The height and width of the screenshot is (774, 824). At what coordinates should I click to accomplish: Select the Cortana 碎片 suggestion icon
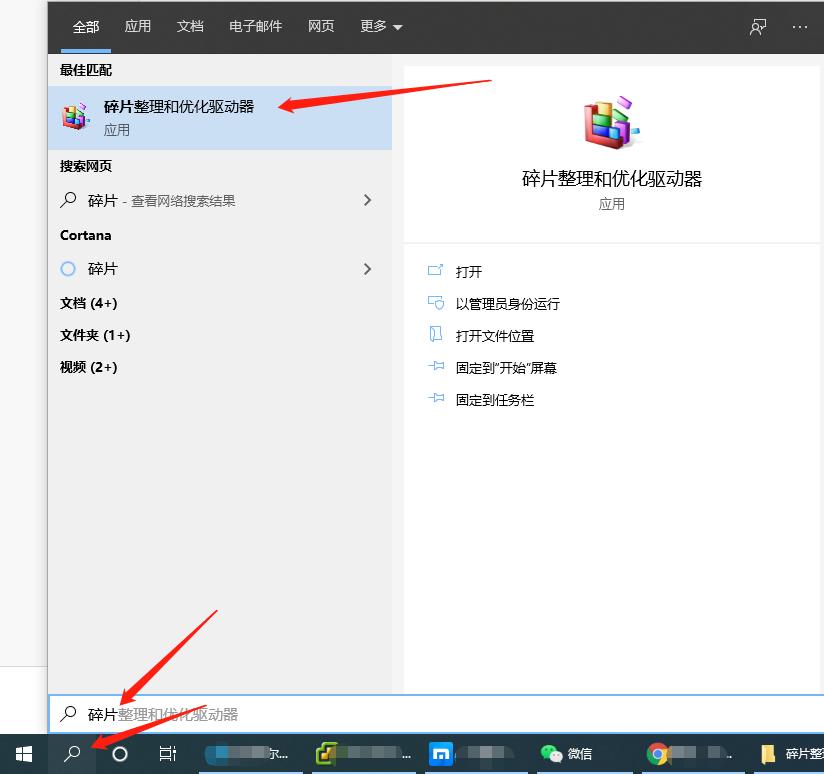66,268
